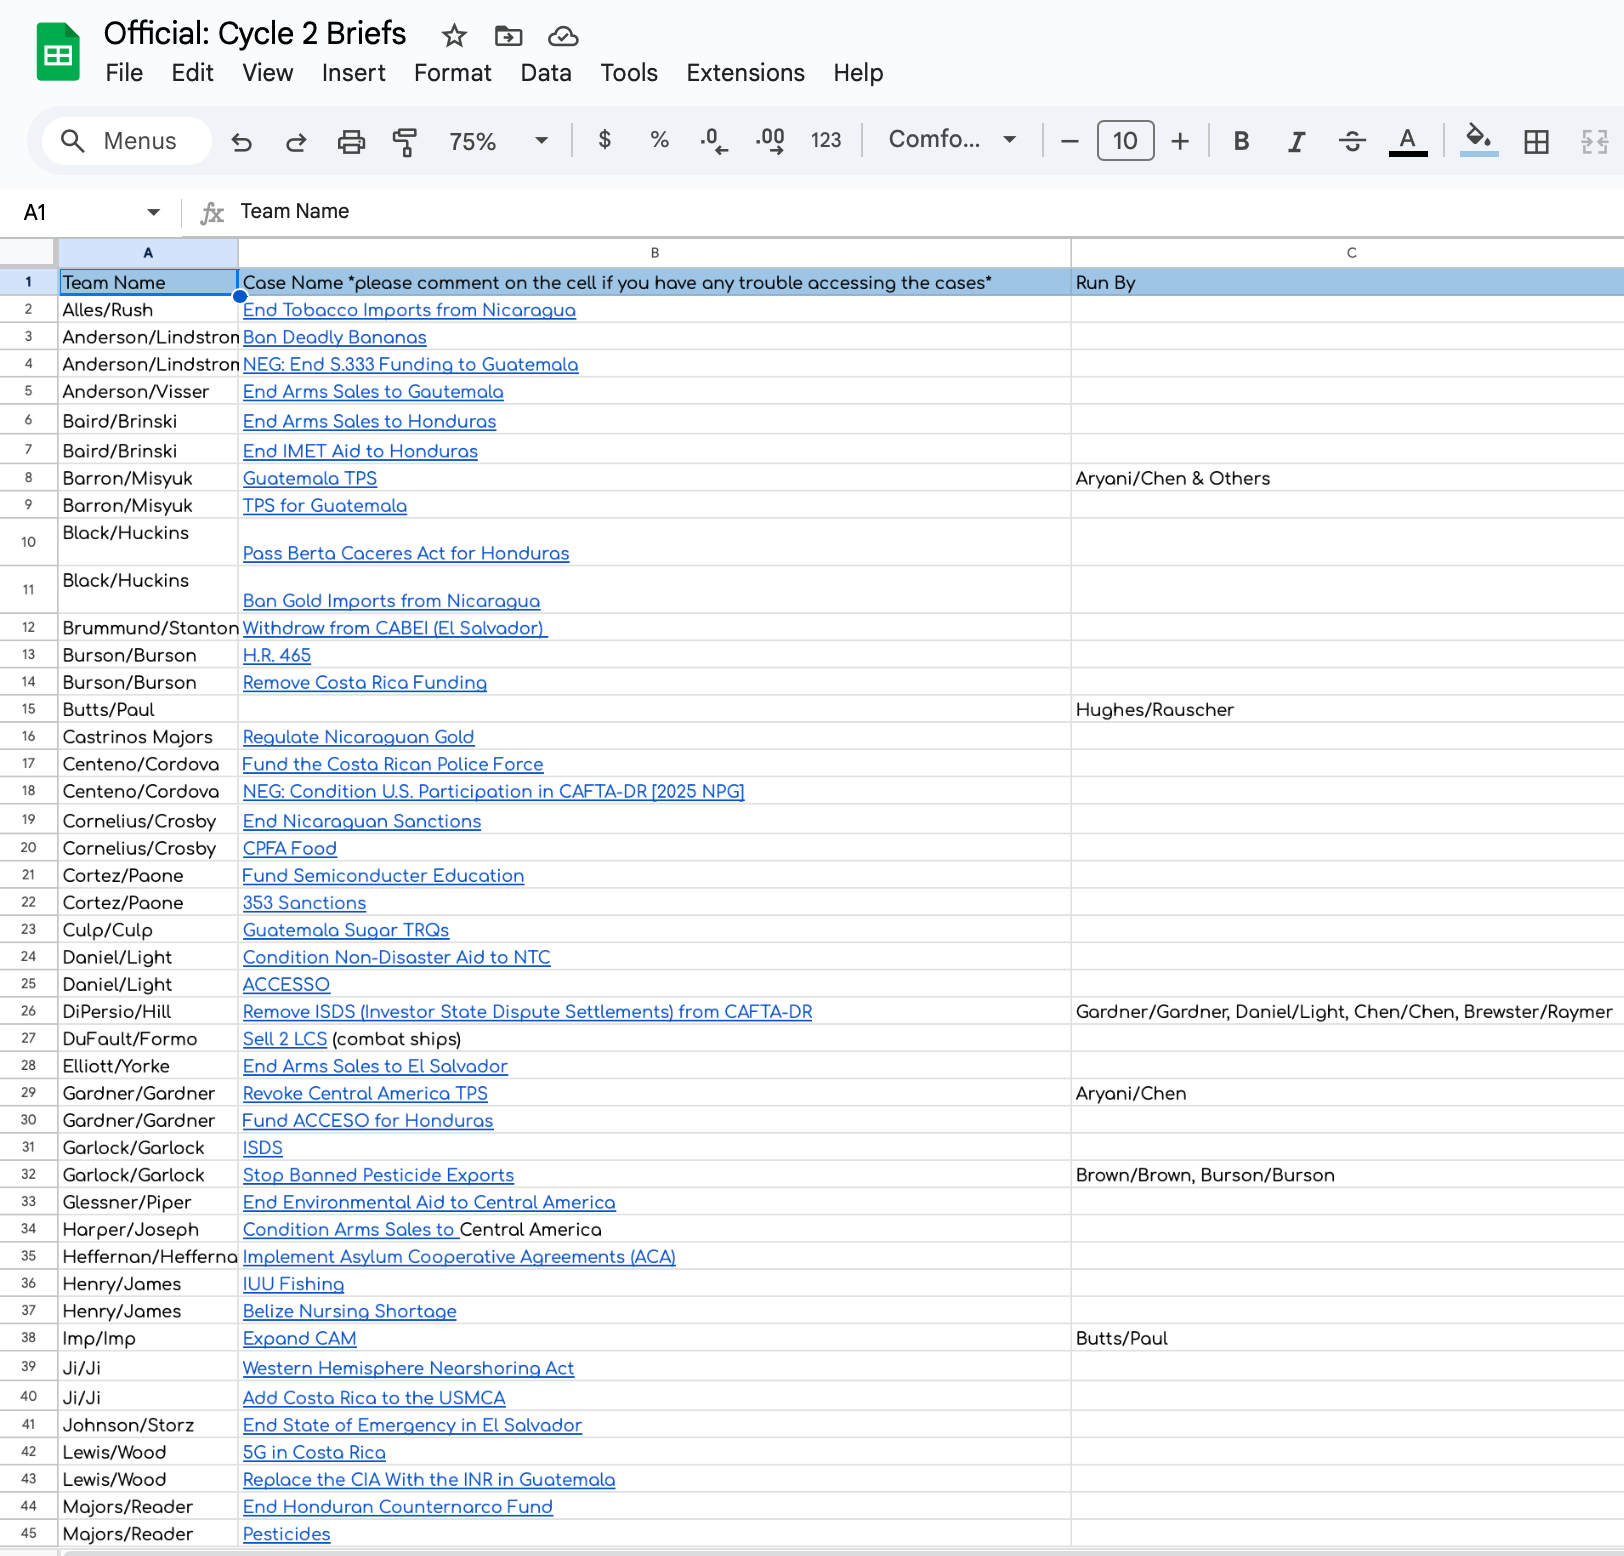Click the Google Sheets home icon

pyautogui.click(x=58, y=52)
